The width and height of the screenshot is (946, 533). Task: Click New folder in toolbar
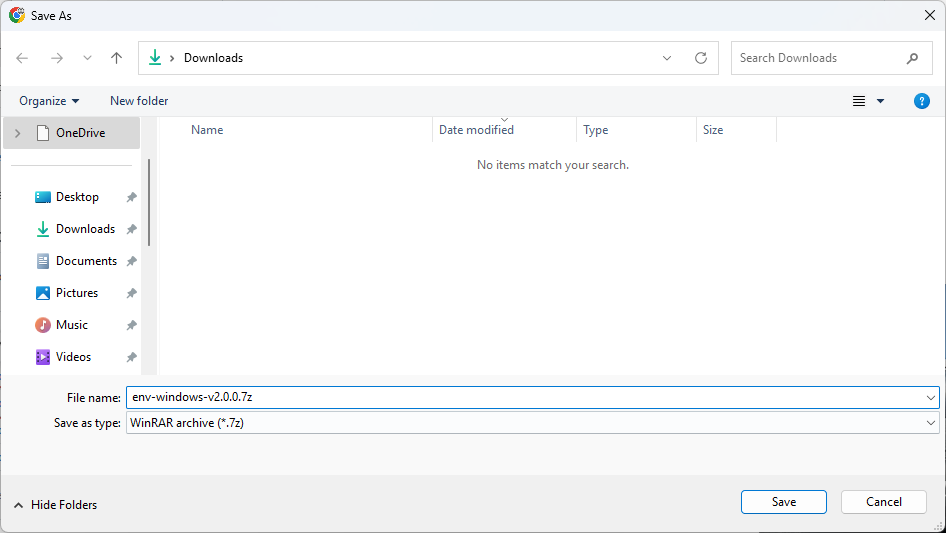tap(139, 101)
